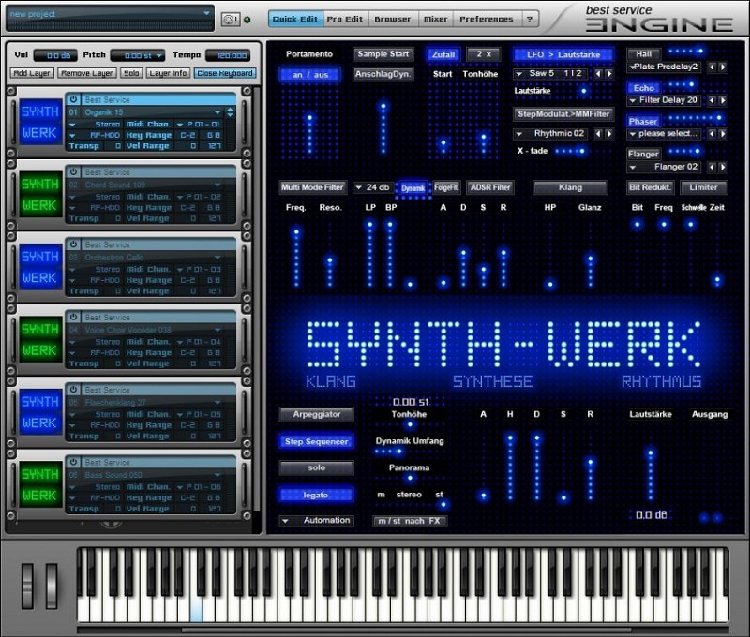Click the Arpeggiator button
This screenshot has height=637, width=750.
[316, 414]
